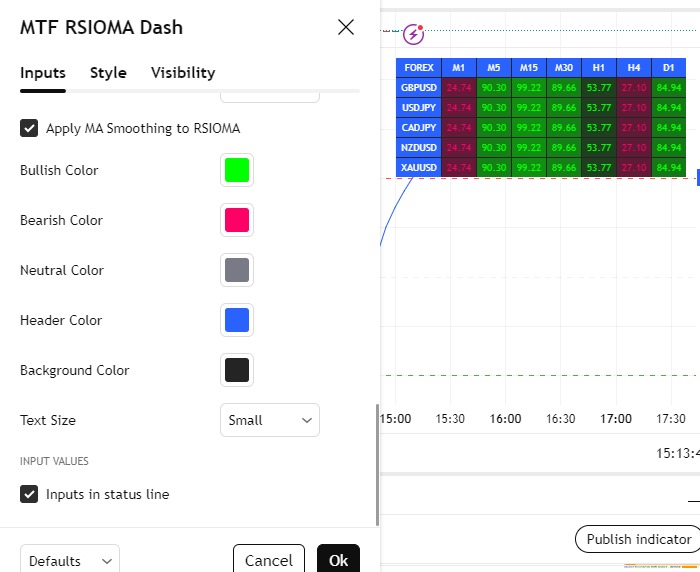Click the M1 column header
The width and height of the screenshot is (700, 572).
[459, 68]
